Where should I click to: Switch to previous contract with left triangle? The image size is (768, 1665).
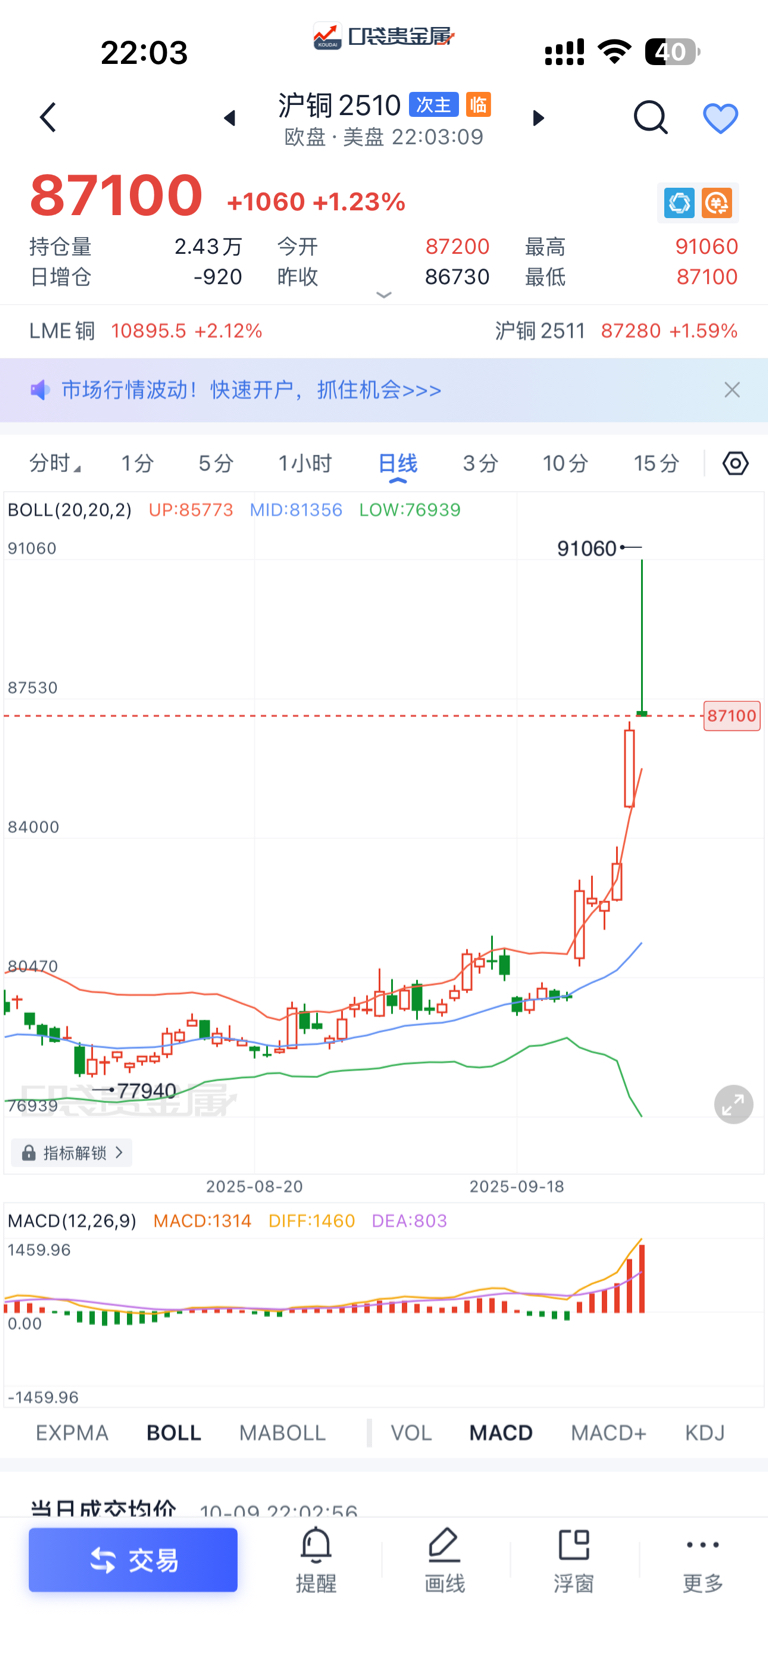point(230,118)
